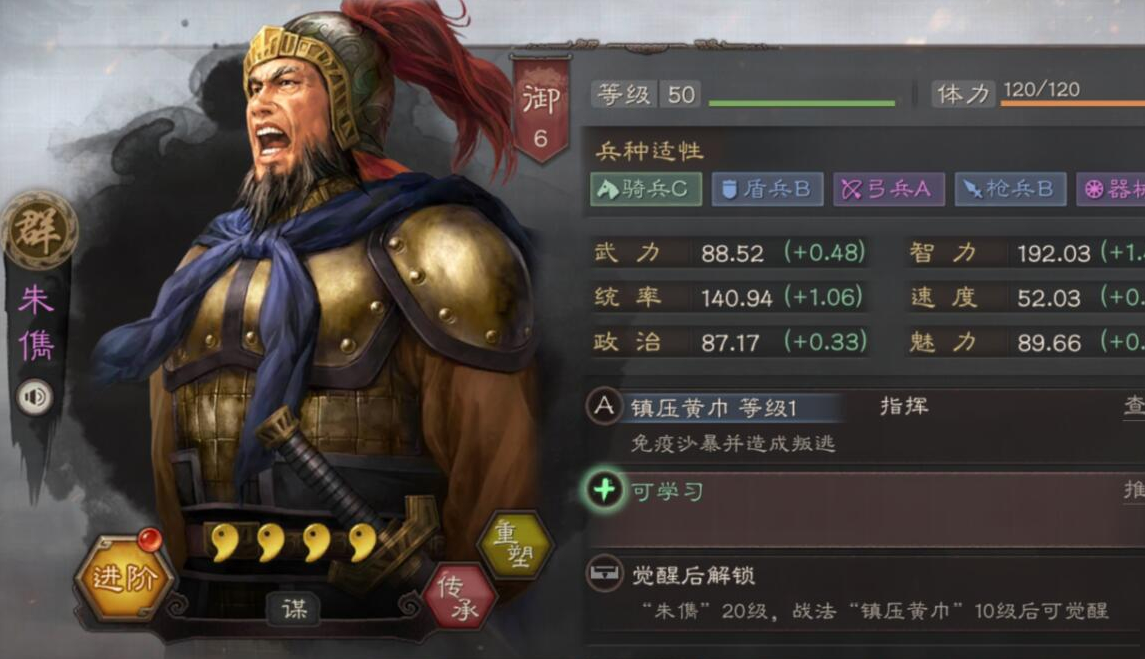Click the green level experience bar
Viewport: 1145px width, 659px height.
802,104
